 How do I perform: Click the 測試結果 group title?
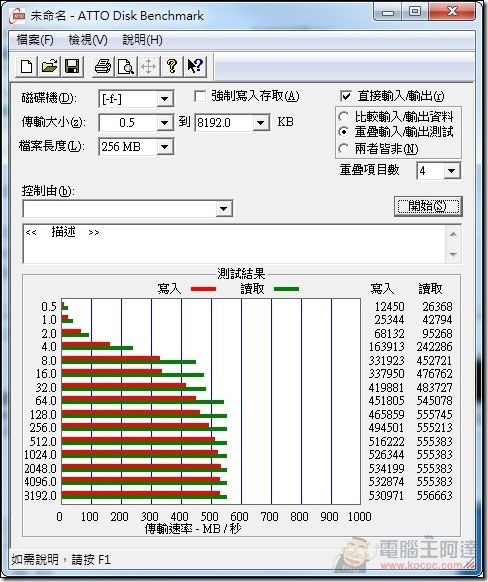pyautogui.click(x=241, y=274)
